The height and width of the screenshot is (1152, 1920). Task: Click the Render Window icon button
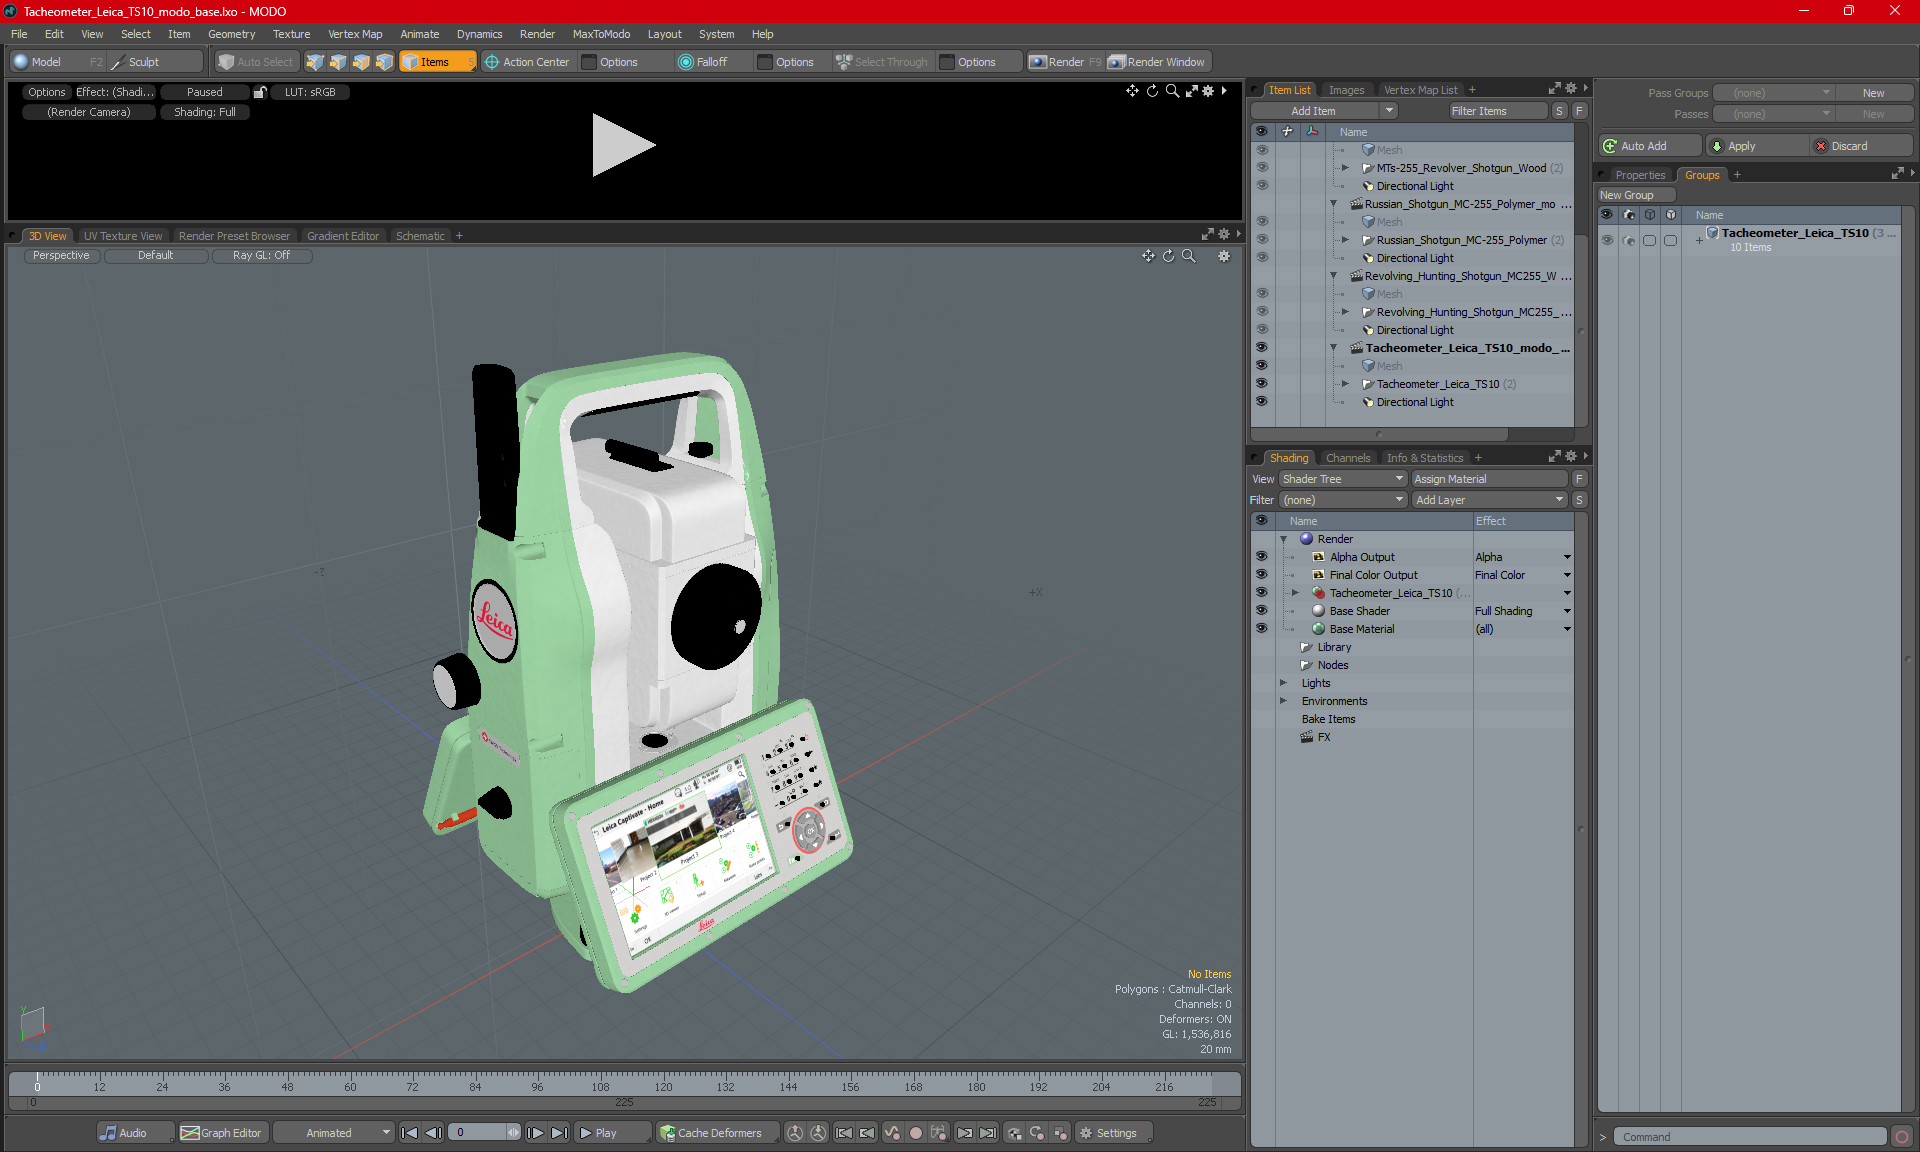1157,62
